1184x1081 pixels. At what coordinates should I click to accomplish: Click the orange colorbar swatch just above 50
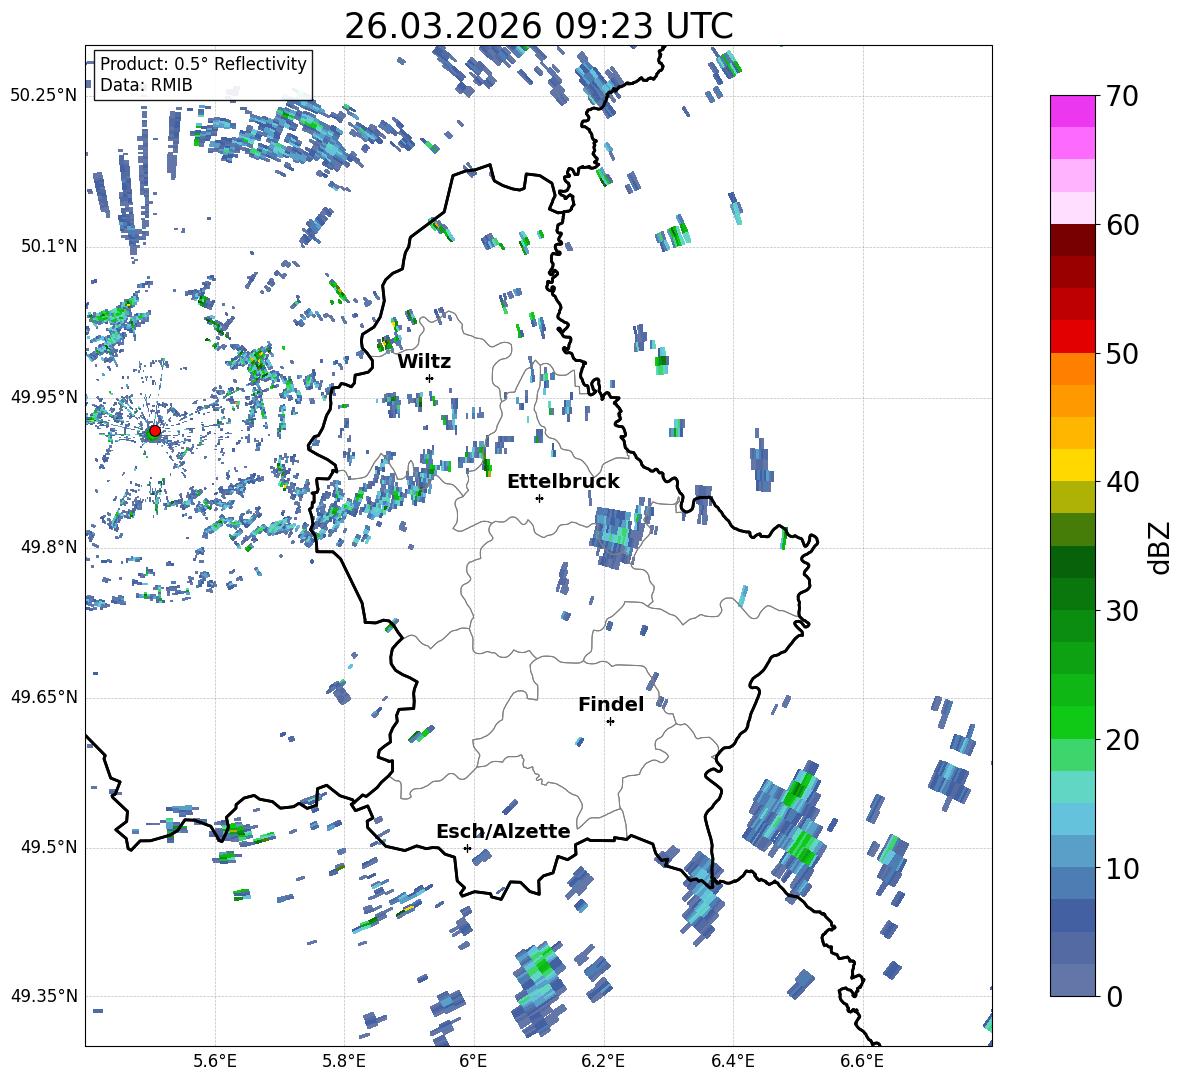[1072, 369]
